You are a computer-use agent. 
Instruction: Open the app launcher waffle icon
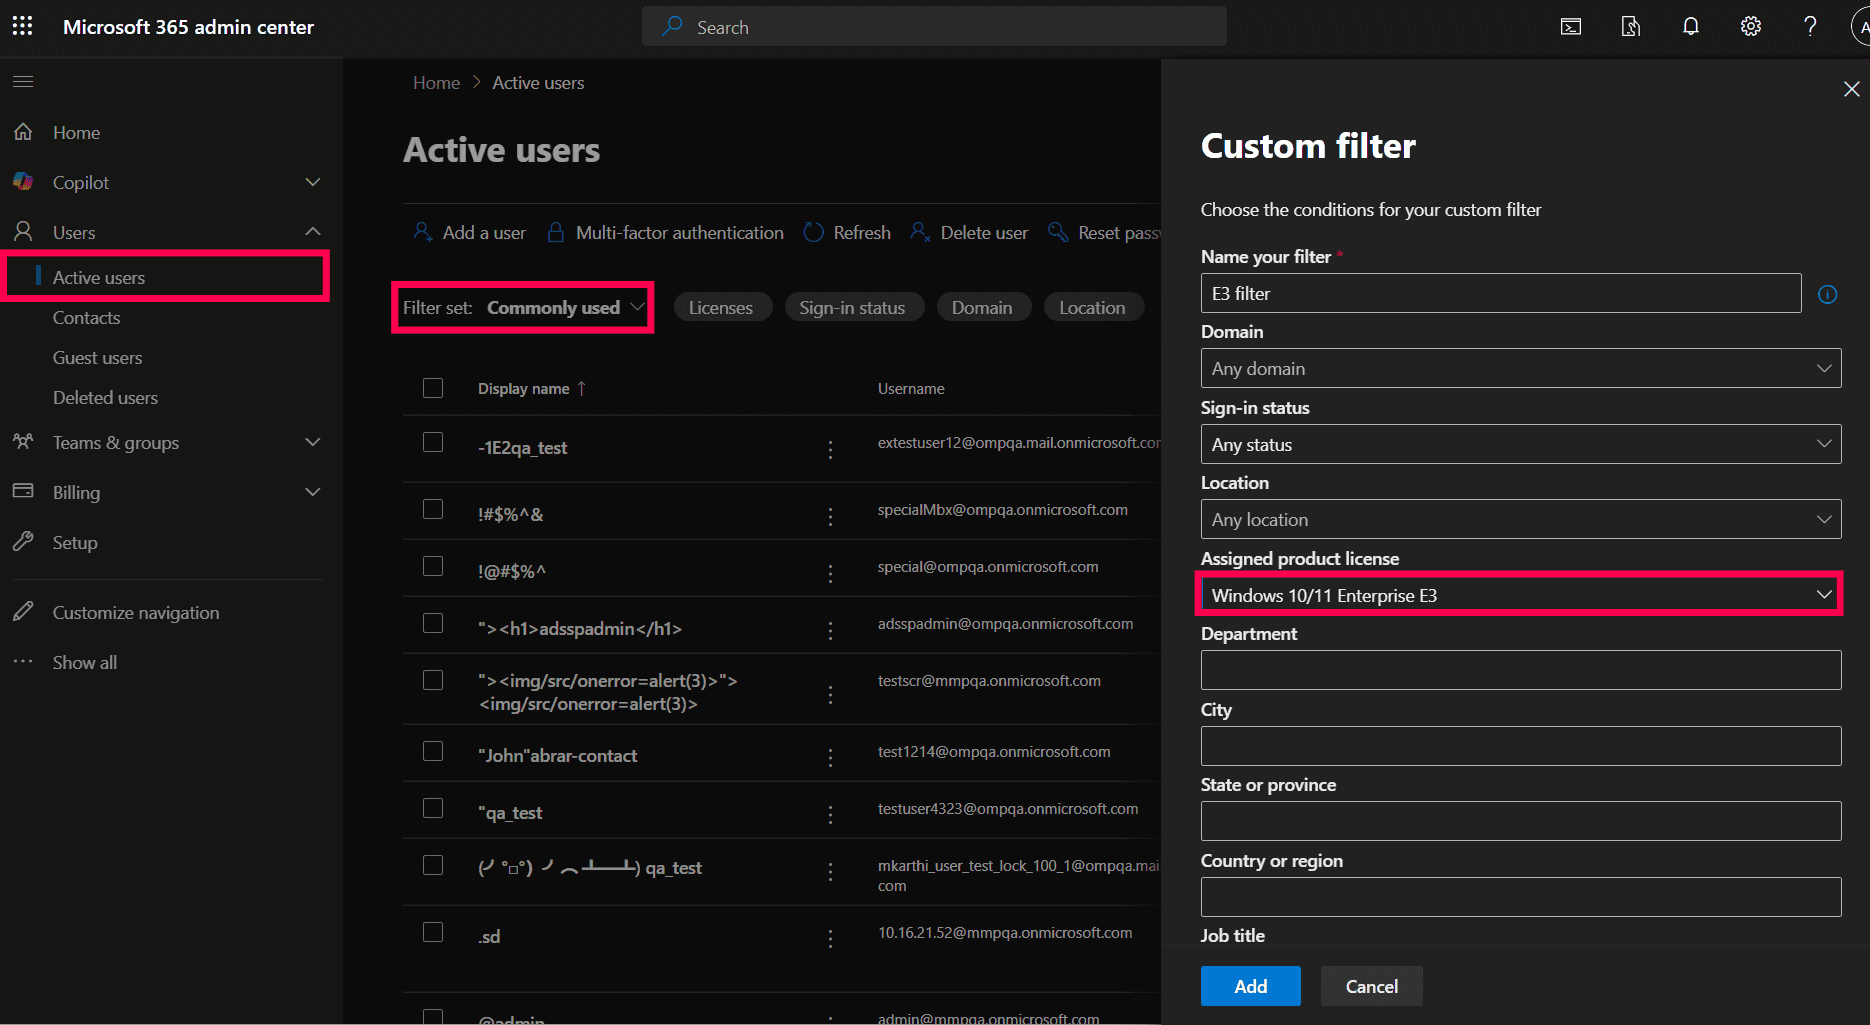[22, 26]
